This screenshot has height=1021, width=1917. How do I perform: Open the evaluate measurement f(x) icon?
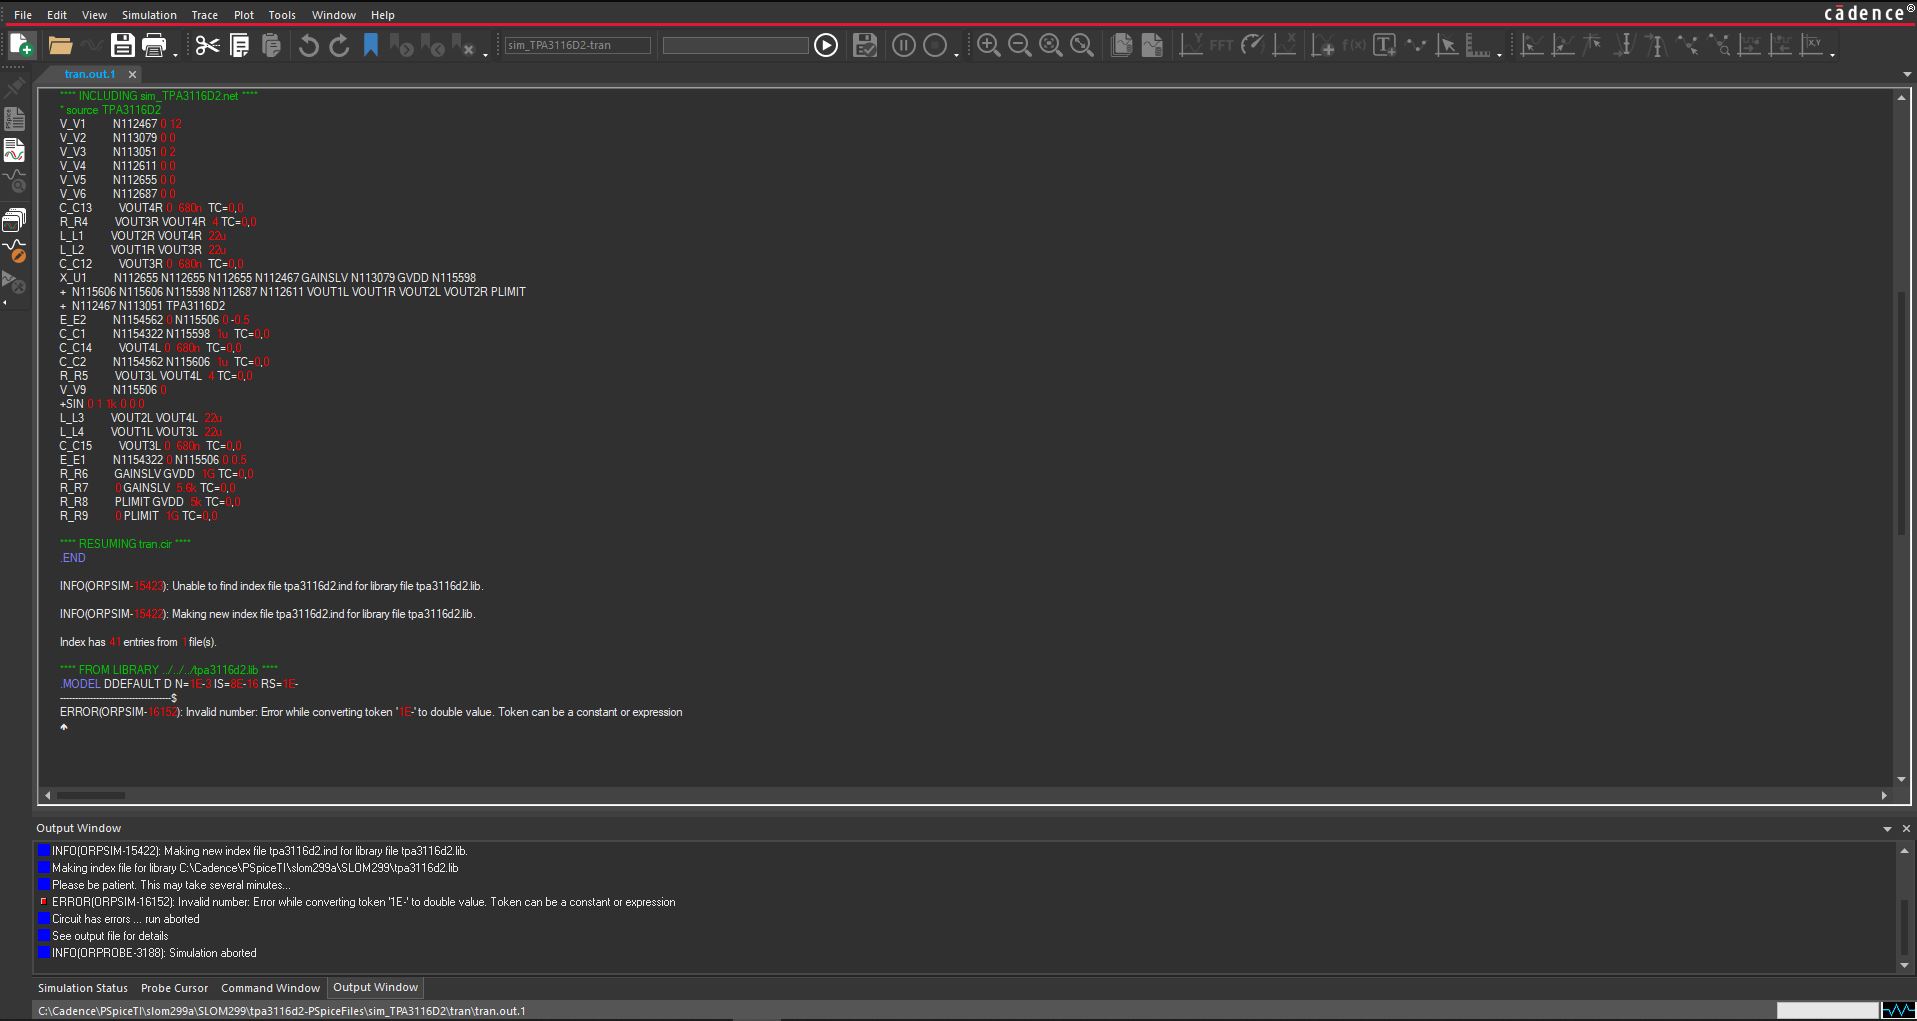pyautogui.click(x=1353, y=45)
